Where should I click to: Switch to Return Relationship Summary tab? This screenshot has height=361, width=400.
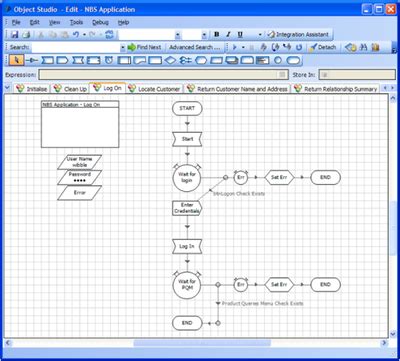pyautogui.click(x=335, y=89)
